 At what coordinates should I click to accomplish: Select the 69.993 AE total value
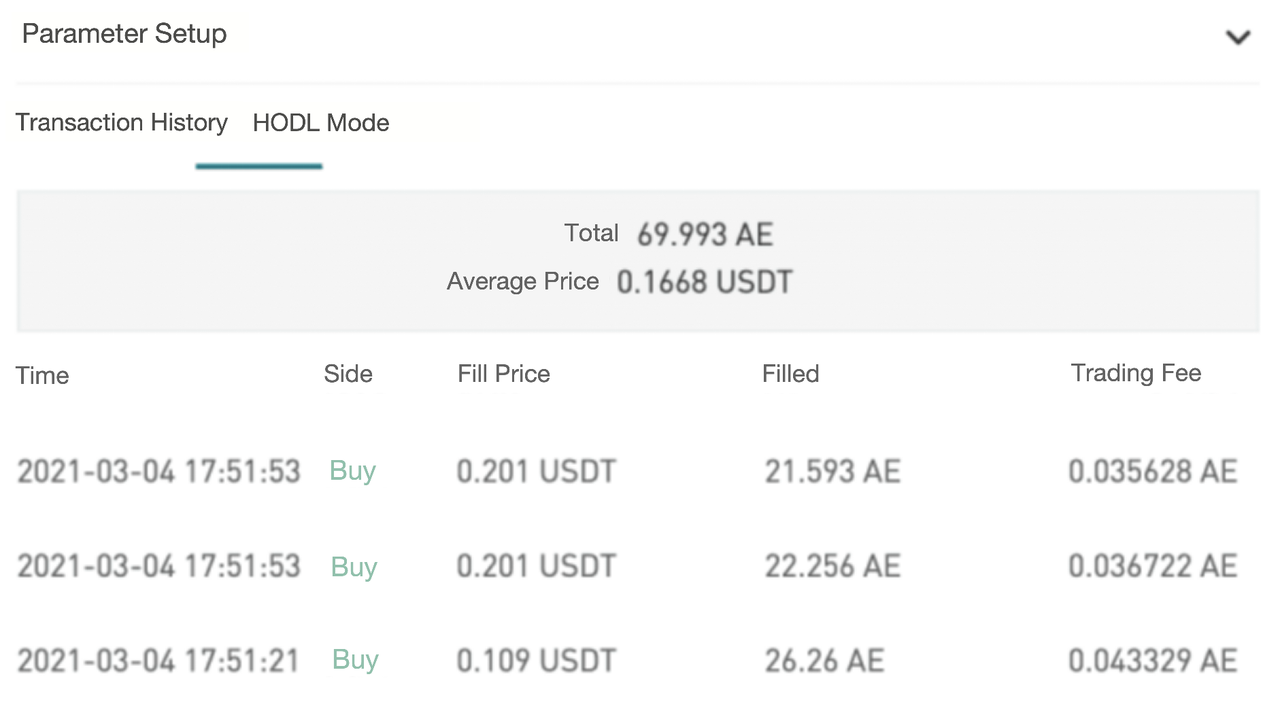(705, 235)
